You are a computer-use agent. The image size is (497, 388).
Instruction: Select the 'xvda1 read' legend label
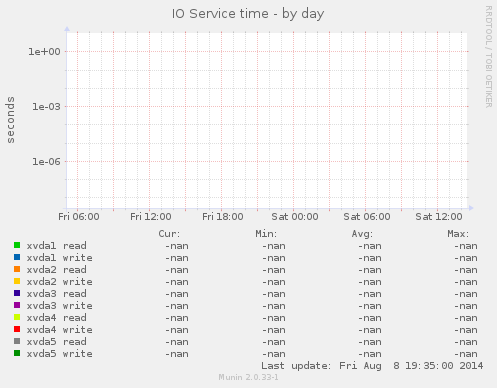[57, 246]
